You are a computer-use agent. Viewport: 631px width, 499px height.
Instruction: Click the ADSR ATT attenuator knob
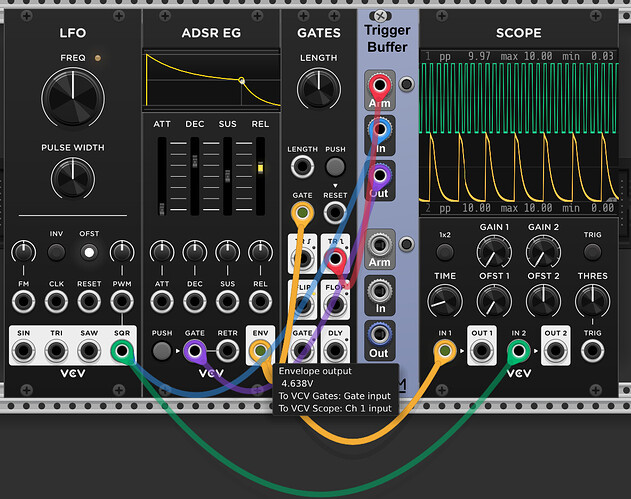click(x=162, y=252)
